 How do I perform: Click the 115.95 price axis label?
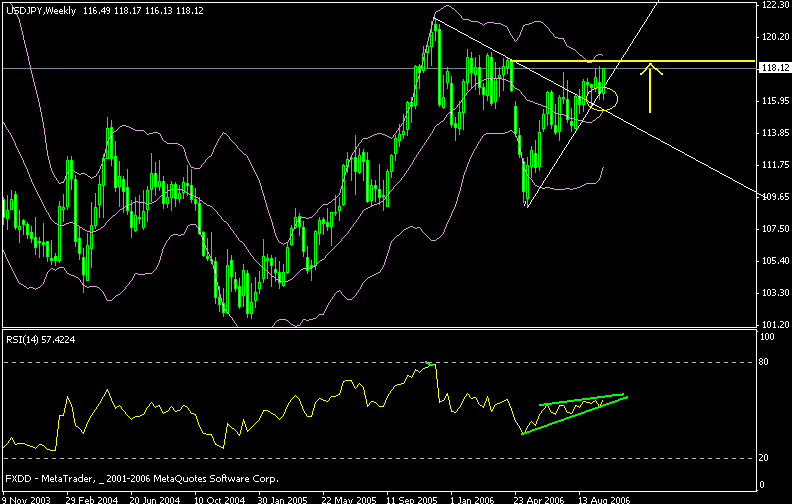775,100
